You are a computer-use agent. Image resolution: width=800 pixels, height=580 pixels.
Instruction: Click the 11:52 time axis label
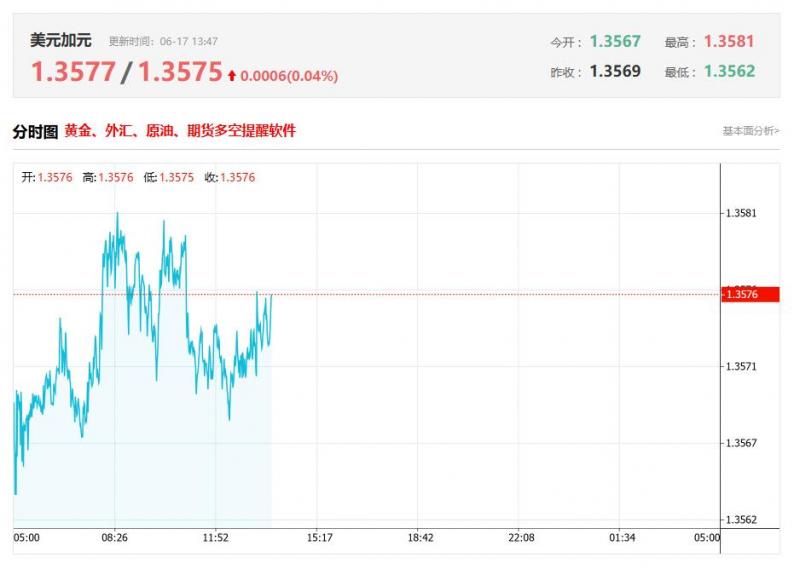(x=215, y=538)
